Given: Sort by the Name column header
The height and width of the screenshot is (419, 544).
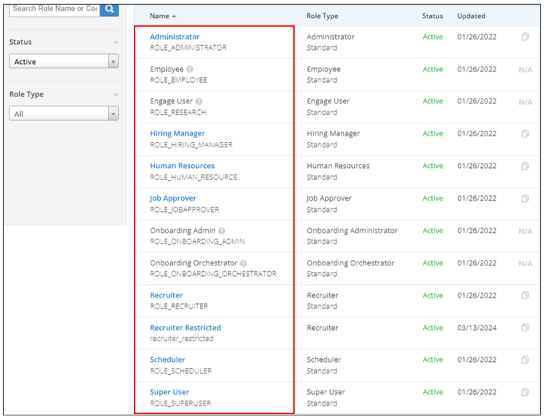Looking at the screenshot, I should [x=162, y=16].
